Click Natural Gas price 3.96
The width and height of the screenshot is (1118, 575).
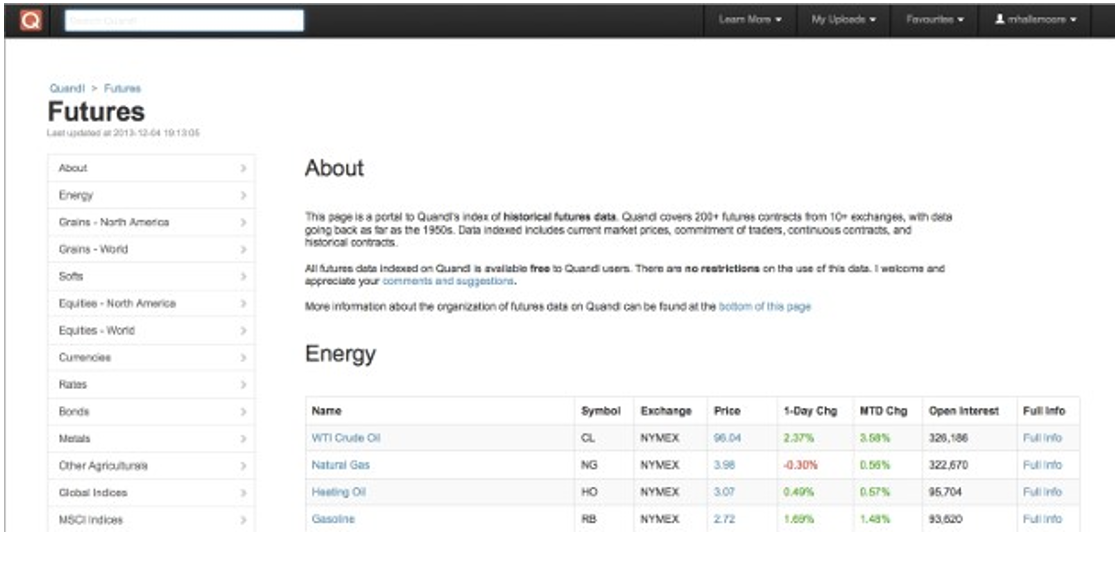724,465
